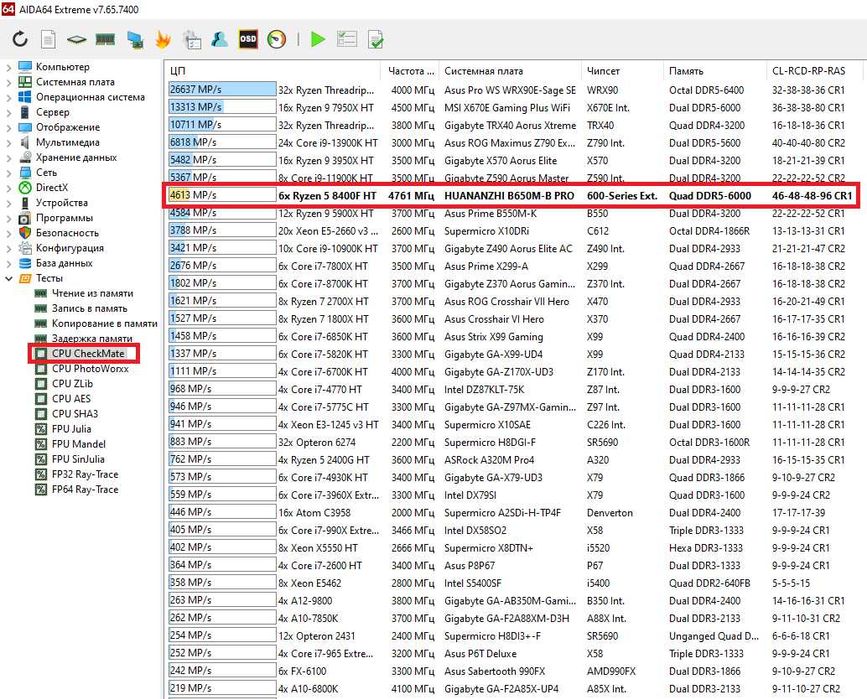The height and width of the screenshot is (699, 867).
Task: Expand the Хранение данных node
Action: (8, 158)
